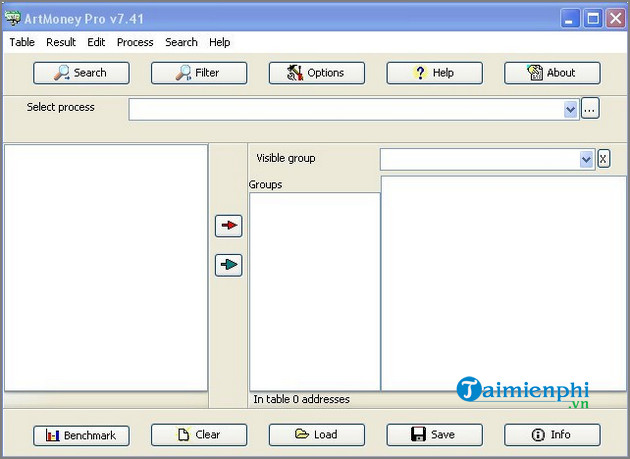Click the ellipsis button beside Select process
Screen dimensions: 630x459
pos(589,109)
